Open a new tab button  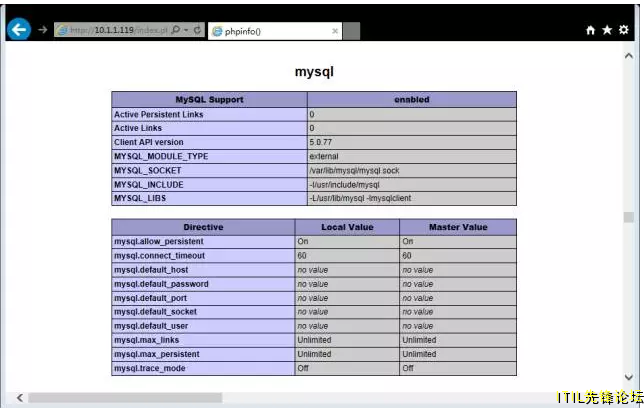[351, 31]
